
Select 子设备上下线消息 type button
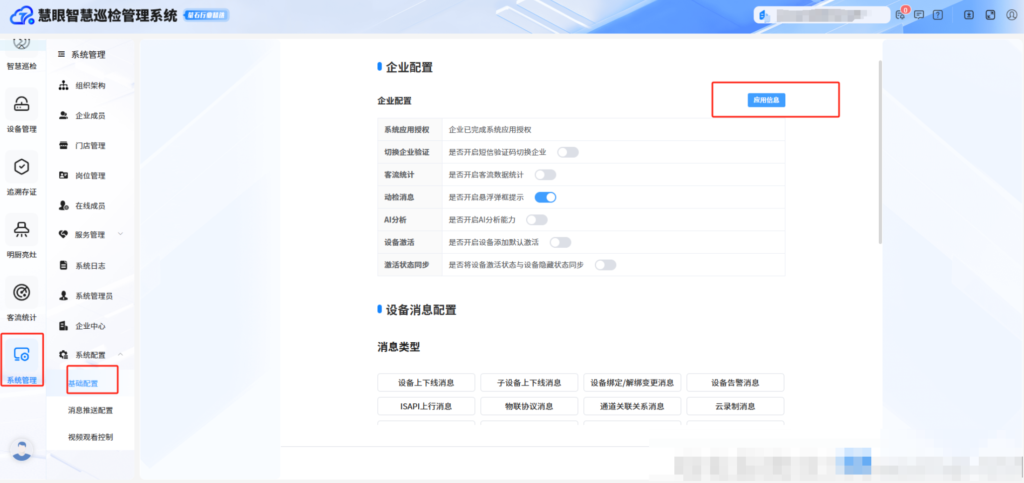tap(529, 382)
